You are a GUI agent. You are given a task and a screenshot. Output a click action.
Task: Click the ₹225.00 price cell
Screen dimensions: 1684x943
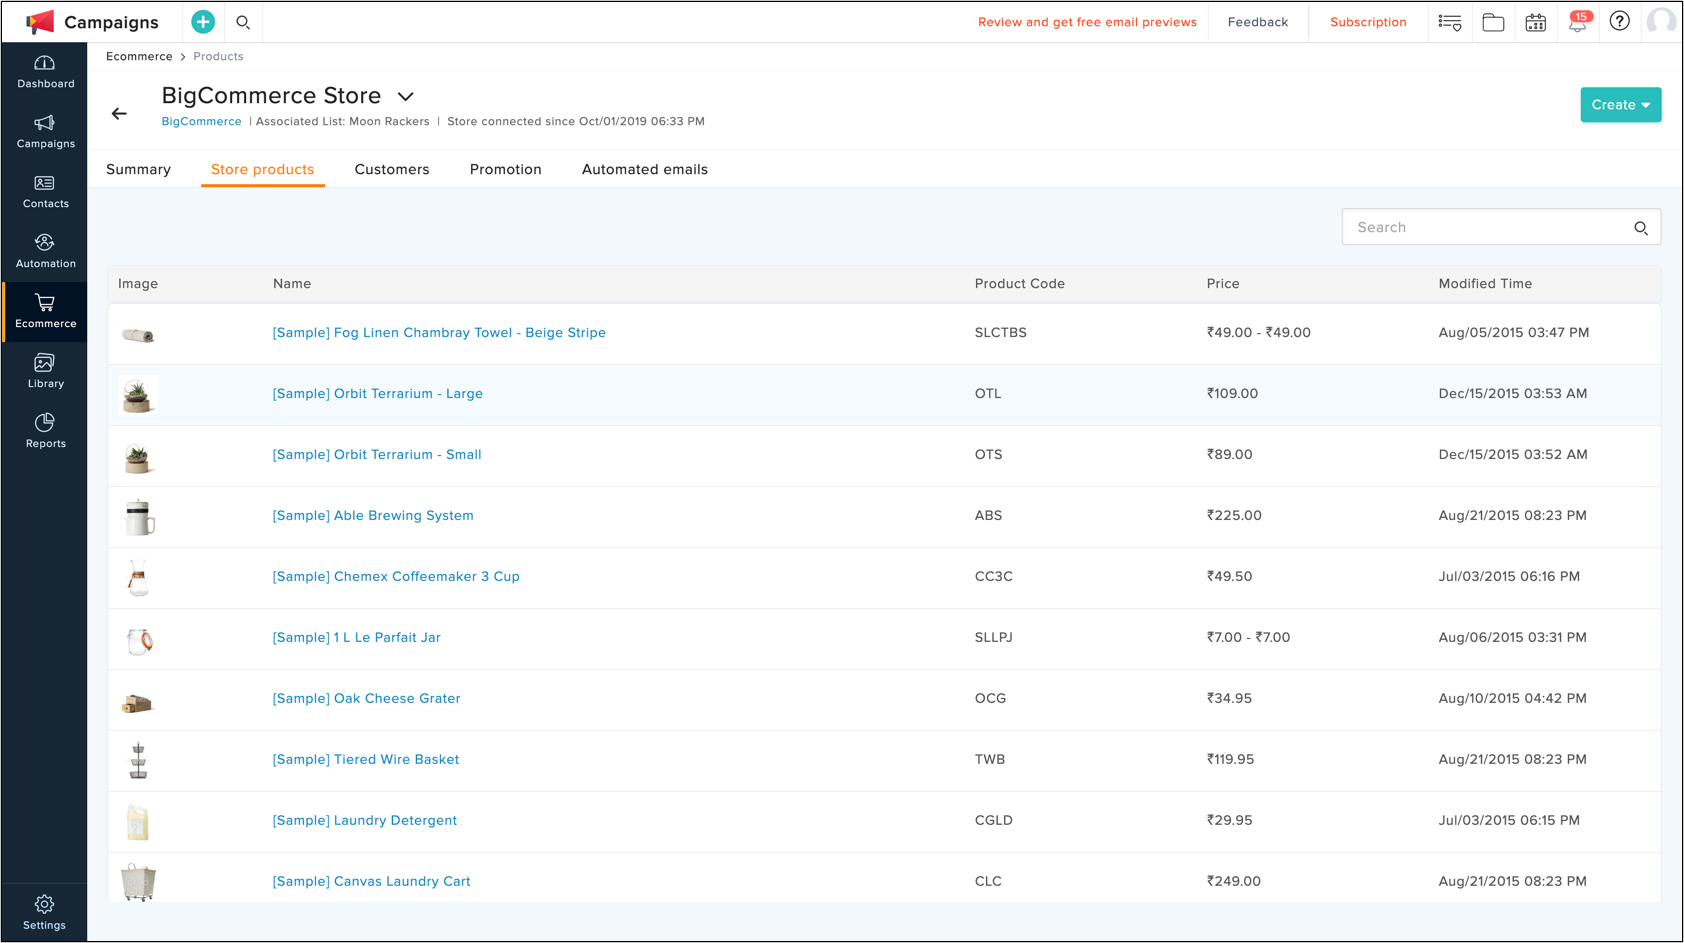tap(1234, 516)
